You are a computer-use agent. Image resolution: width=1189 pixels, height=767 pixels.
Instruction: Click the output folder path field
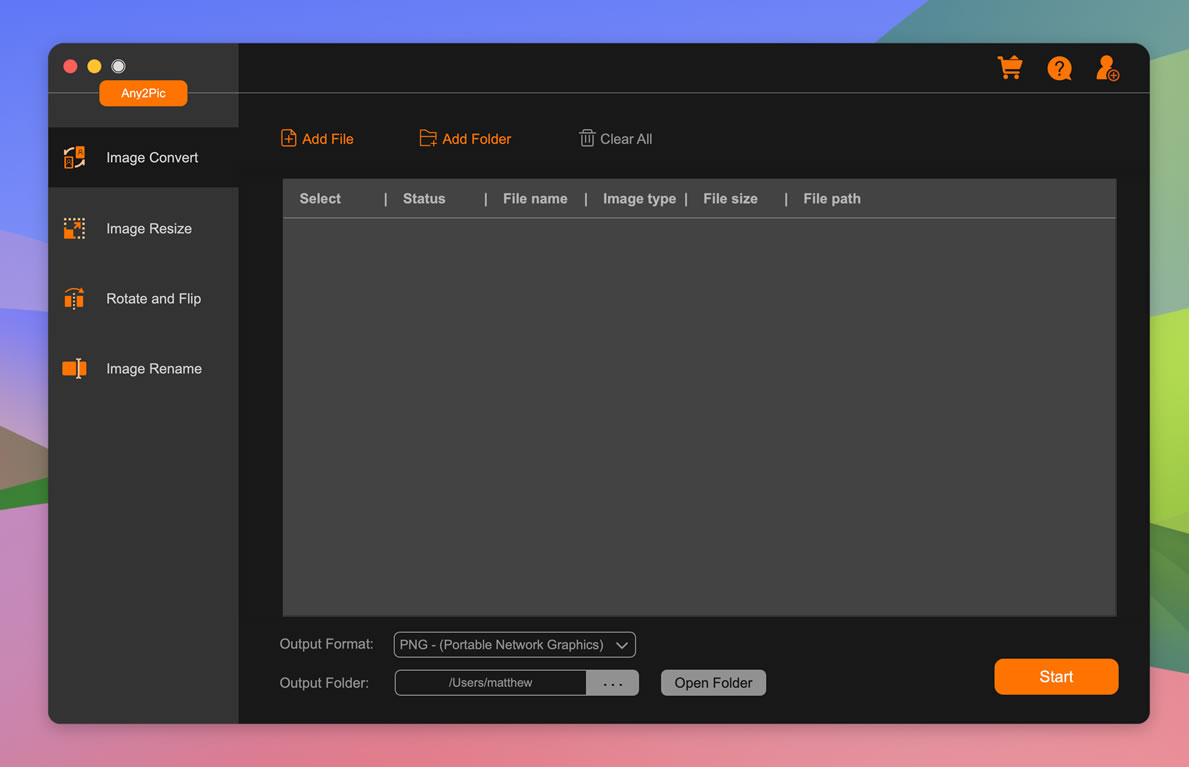(489, 682)
